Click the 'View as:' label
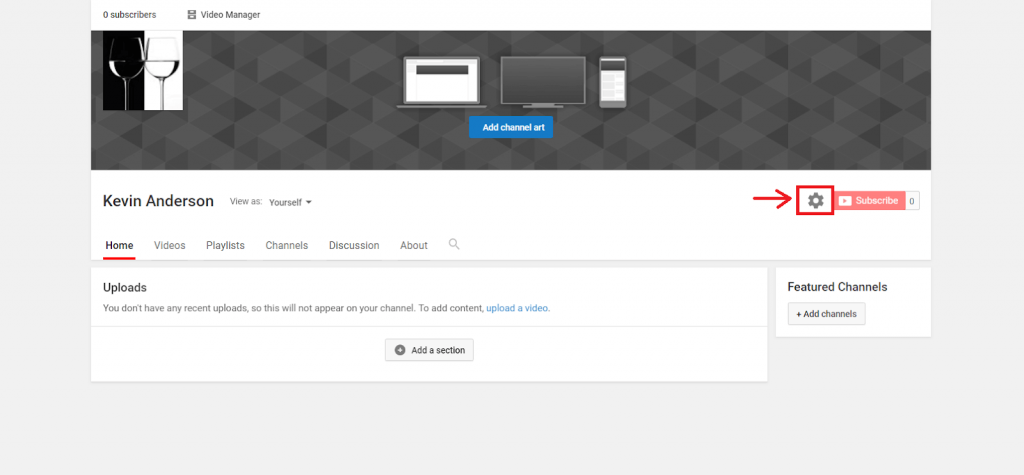Viewport: 1024px width, 475px height. click(246, 202)
